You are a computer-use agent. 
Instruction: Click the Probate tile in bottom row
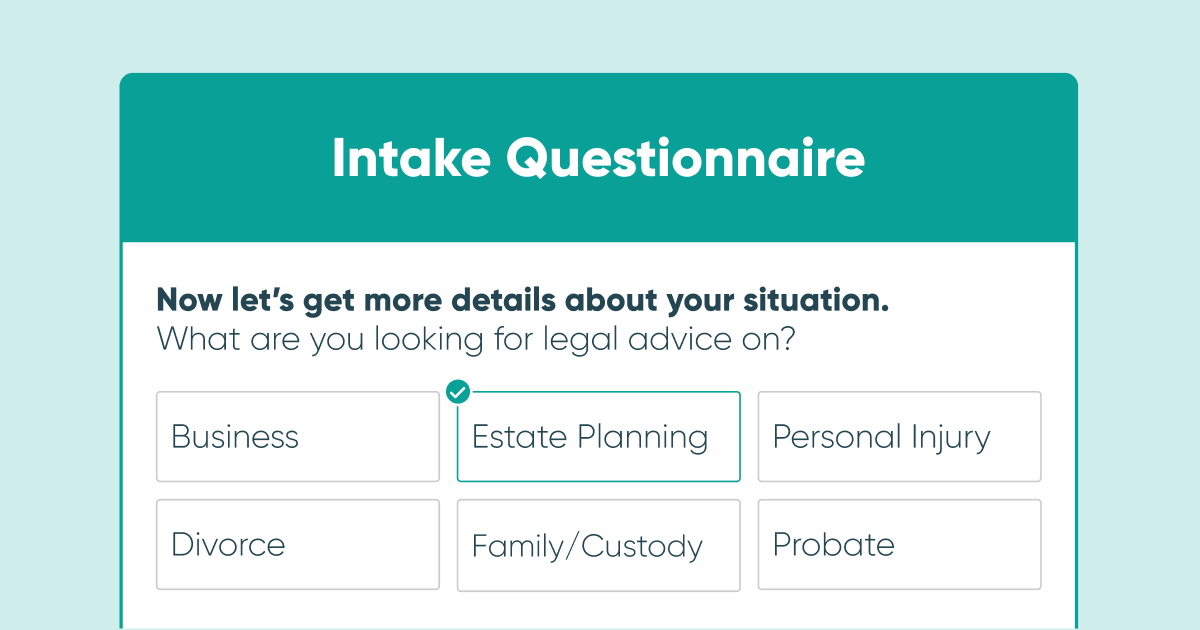click(899, 545)
